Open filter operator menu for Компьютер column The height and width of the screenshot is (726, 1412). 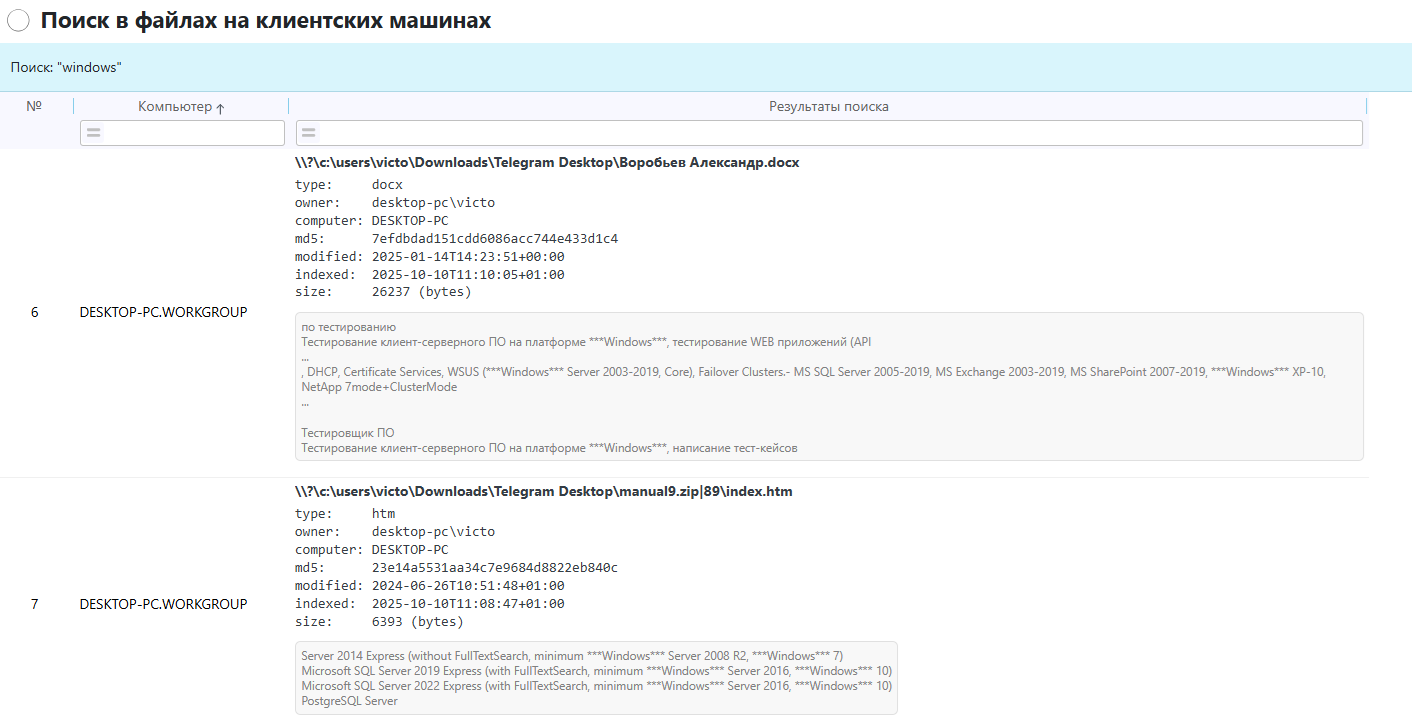click(x=93, y=133)
